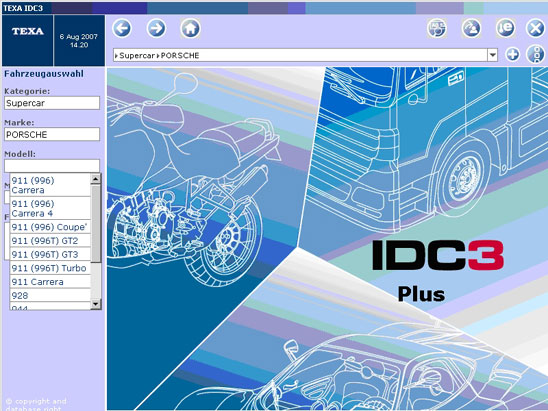Click the empty Modell input field
Screen dimensions: 548x411
point(52,166)
